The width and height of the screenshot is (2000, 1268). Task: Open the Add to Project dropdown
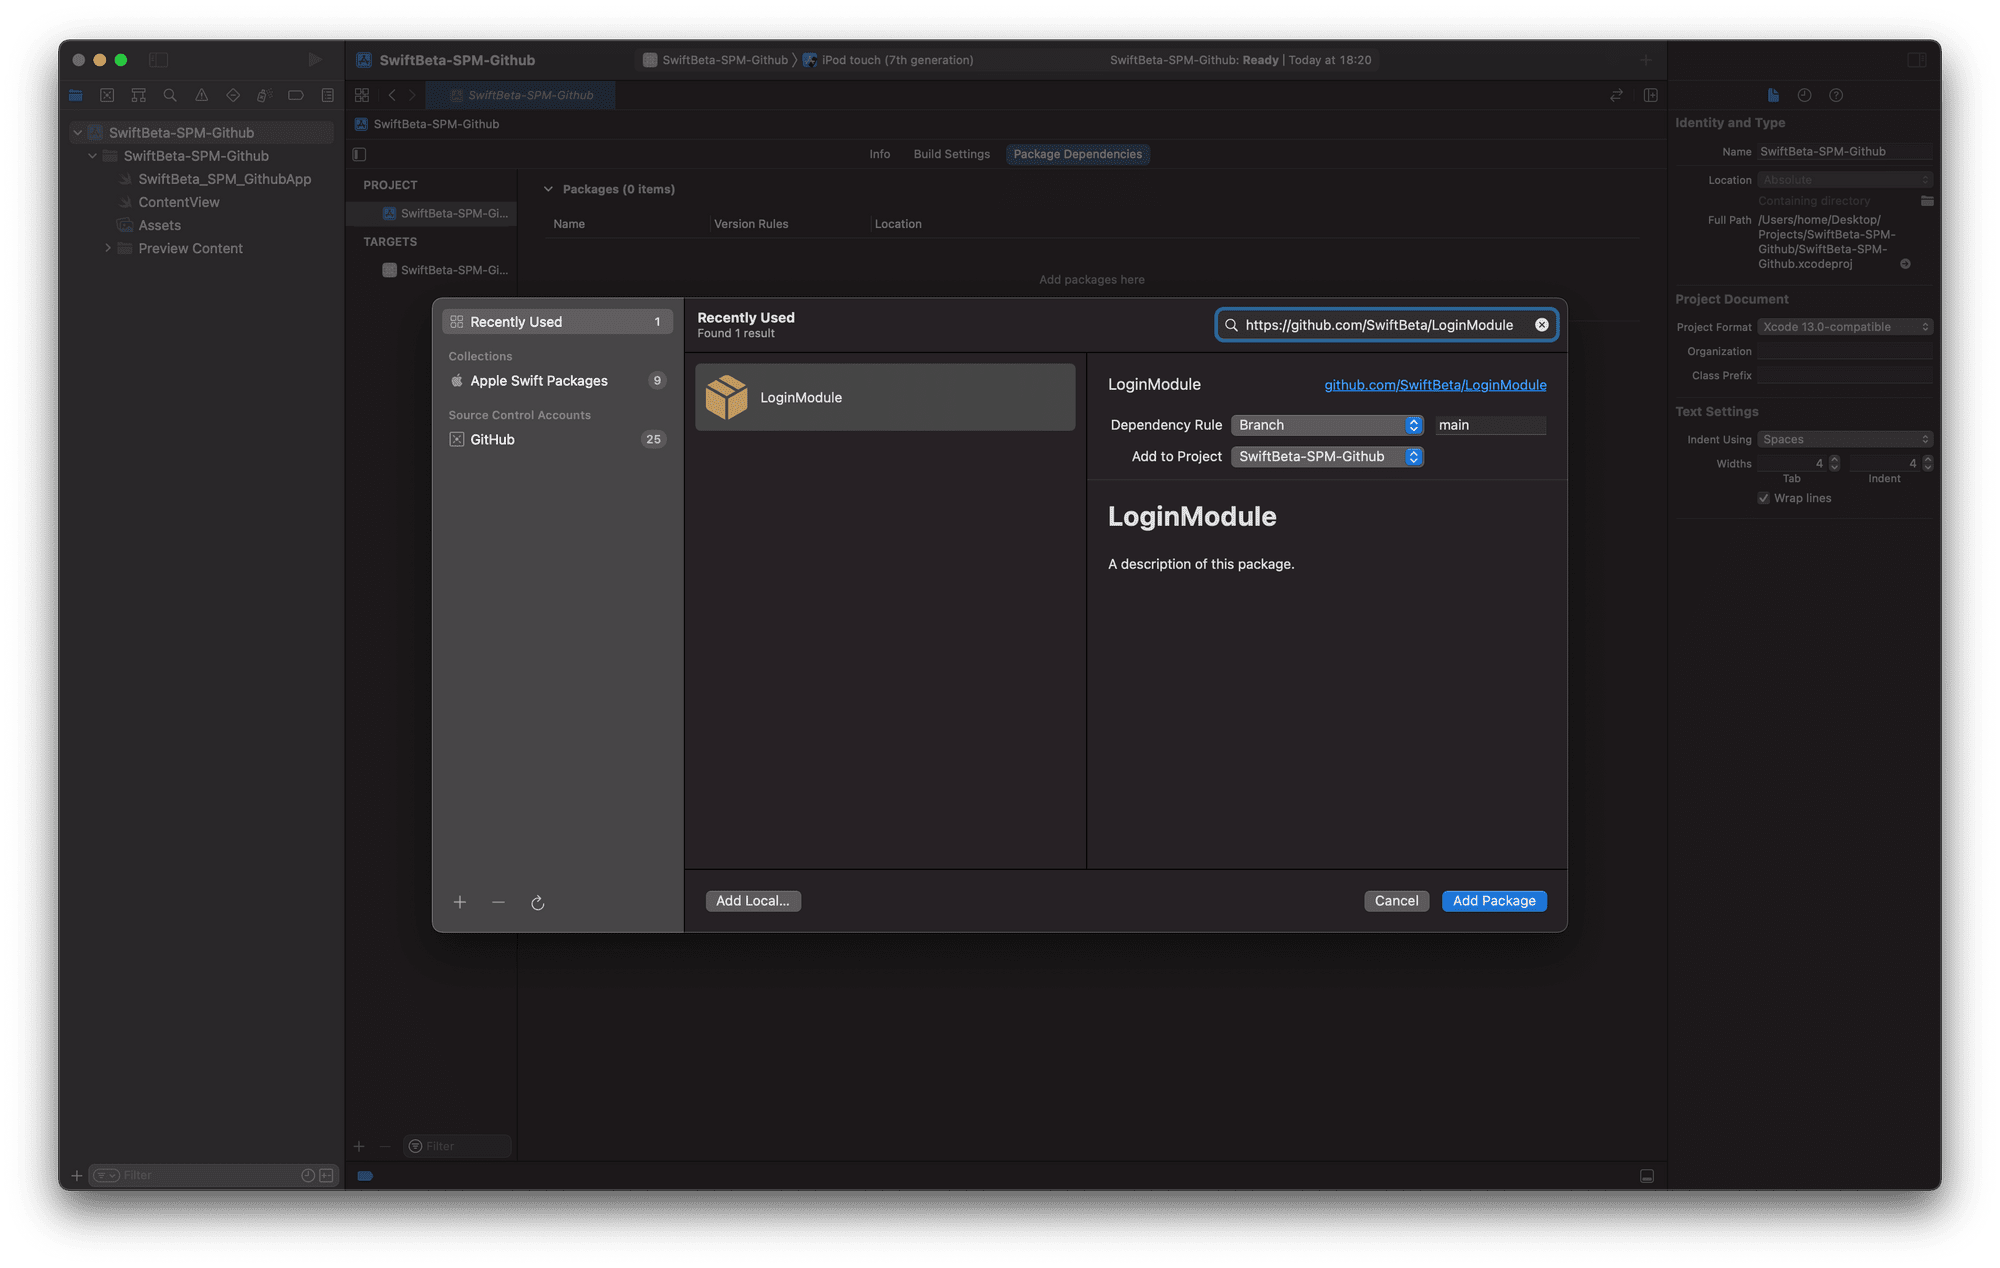[x=1327, y=456]
